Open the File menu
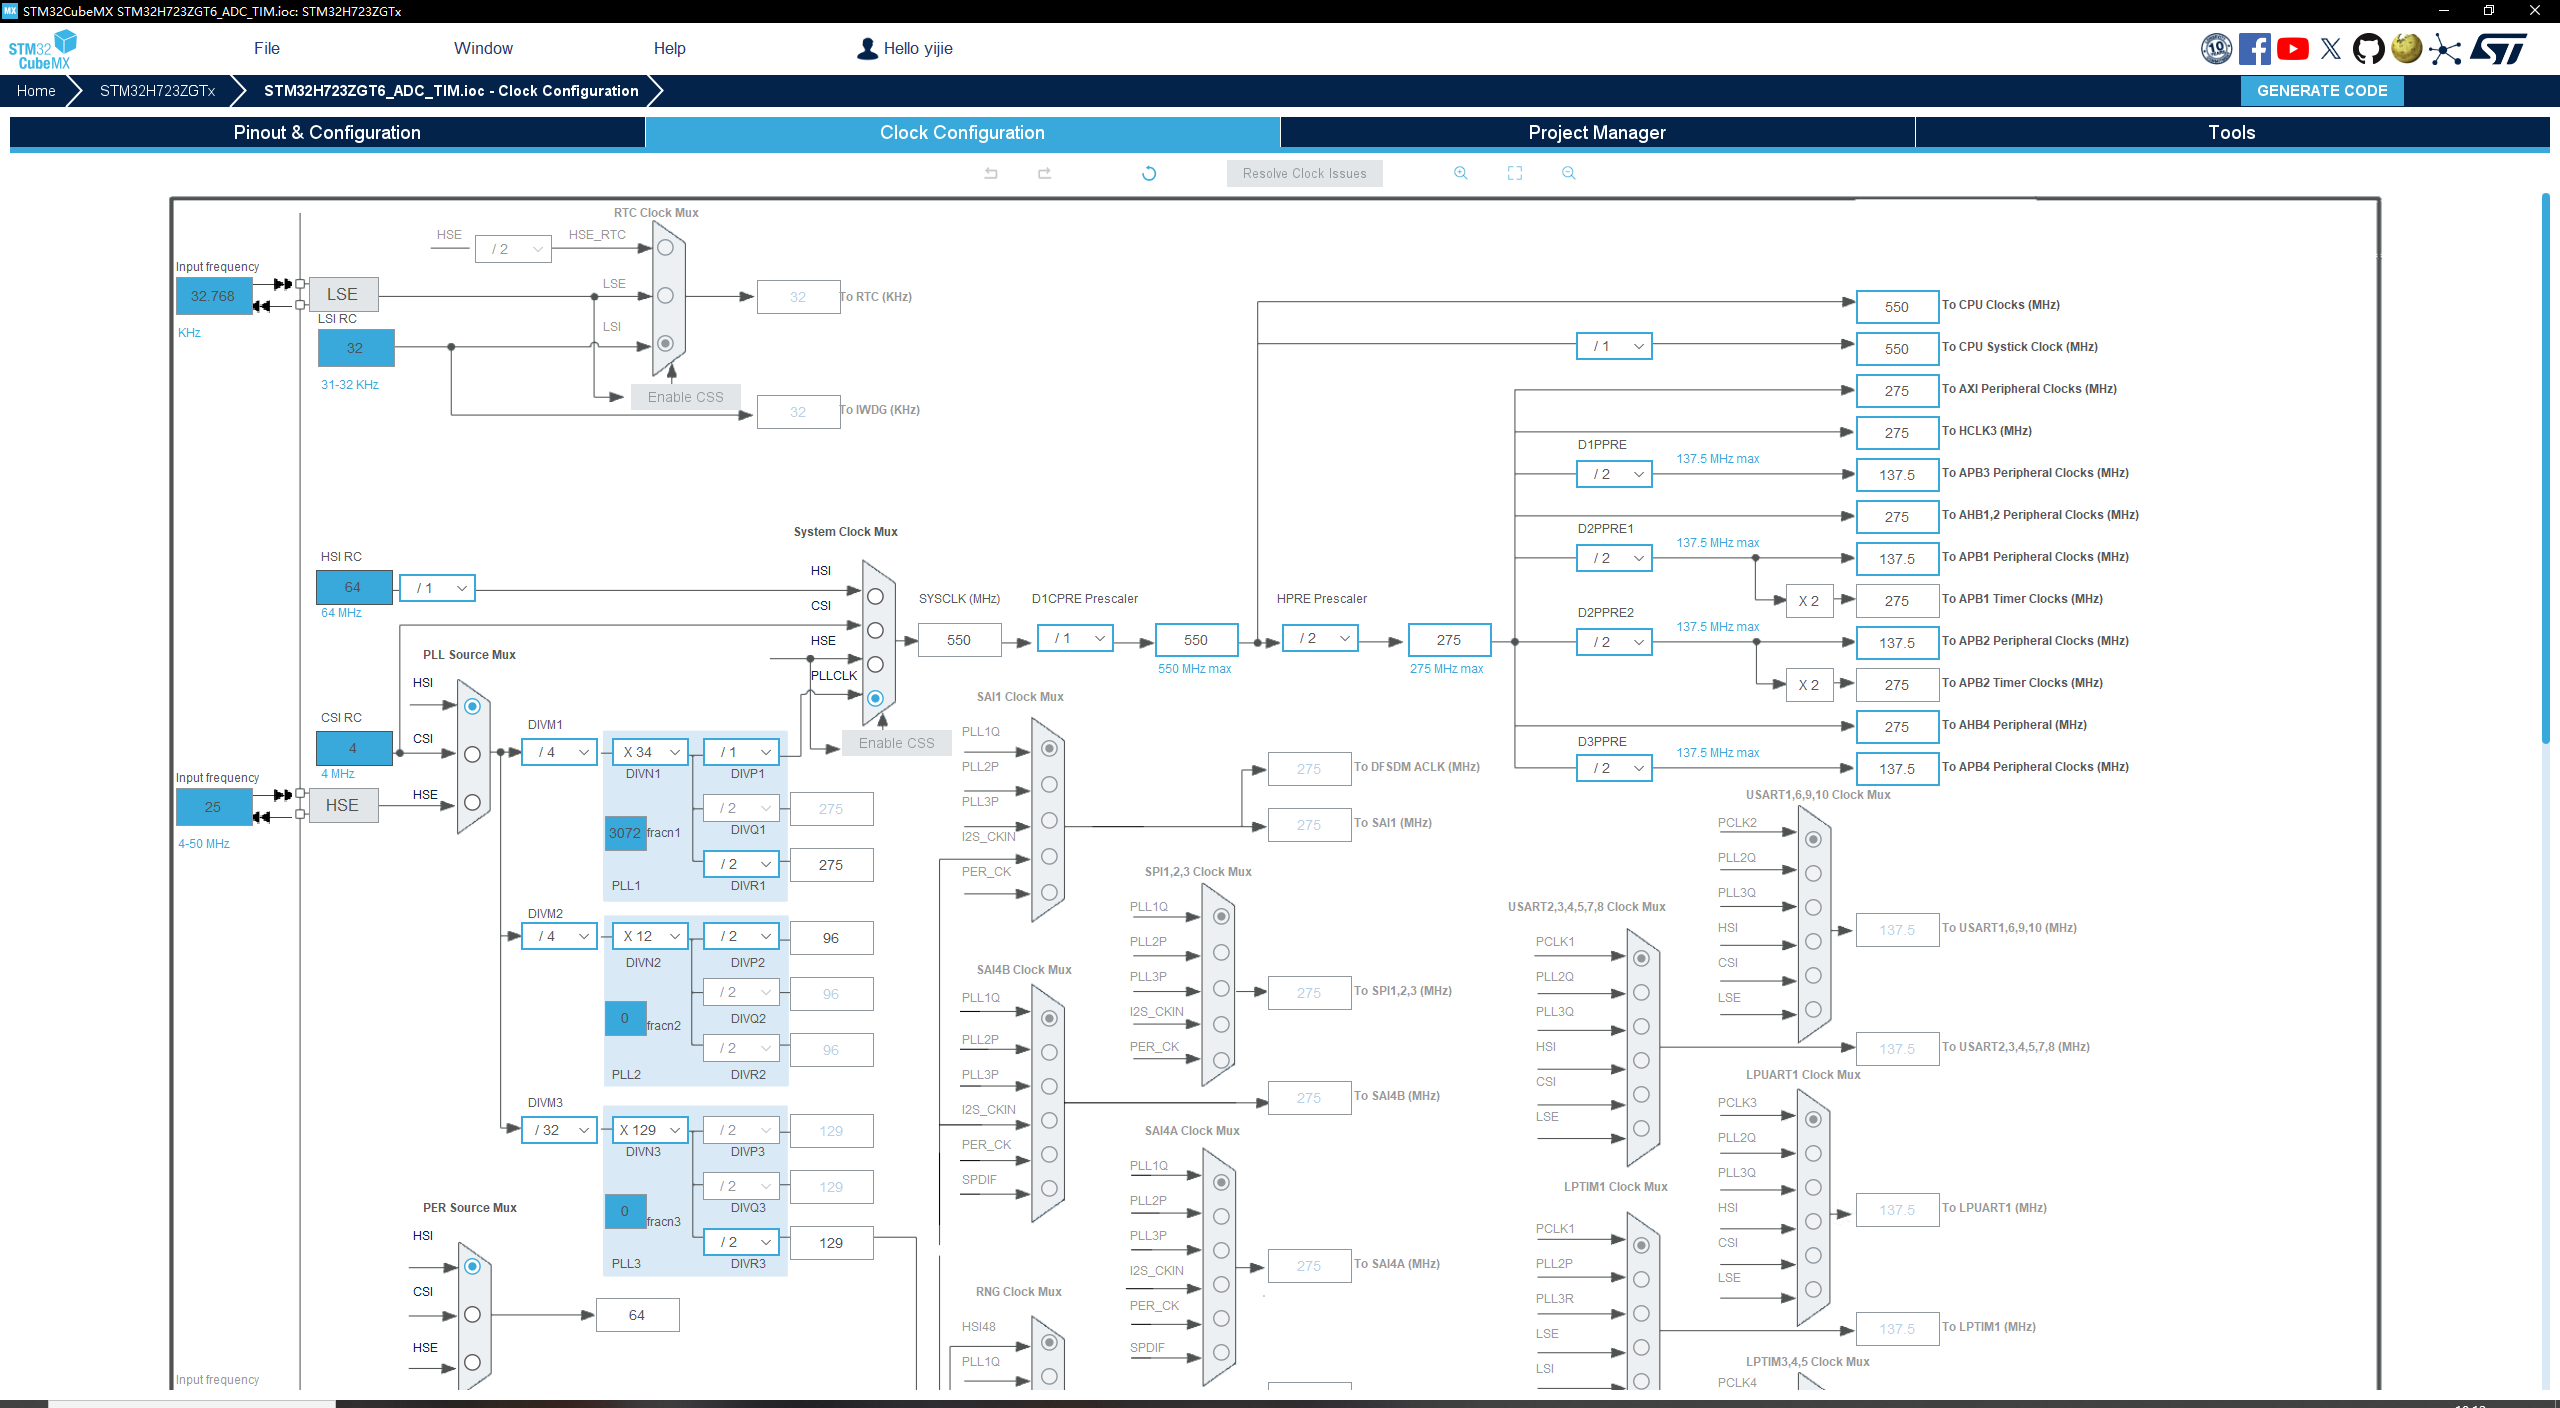 click(267, 48)
